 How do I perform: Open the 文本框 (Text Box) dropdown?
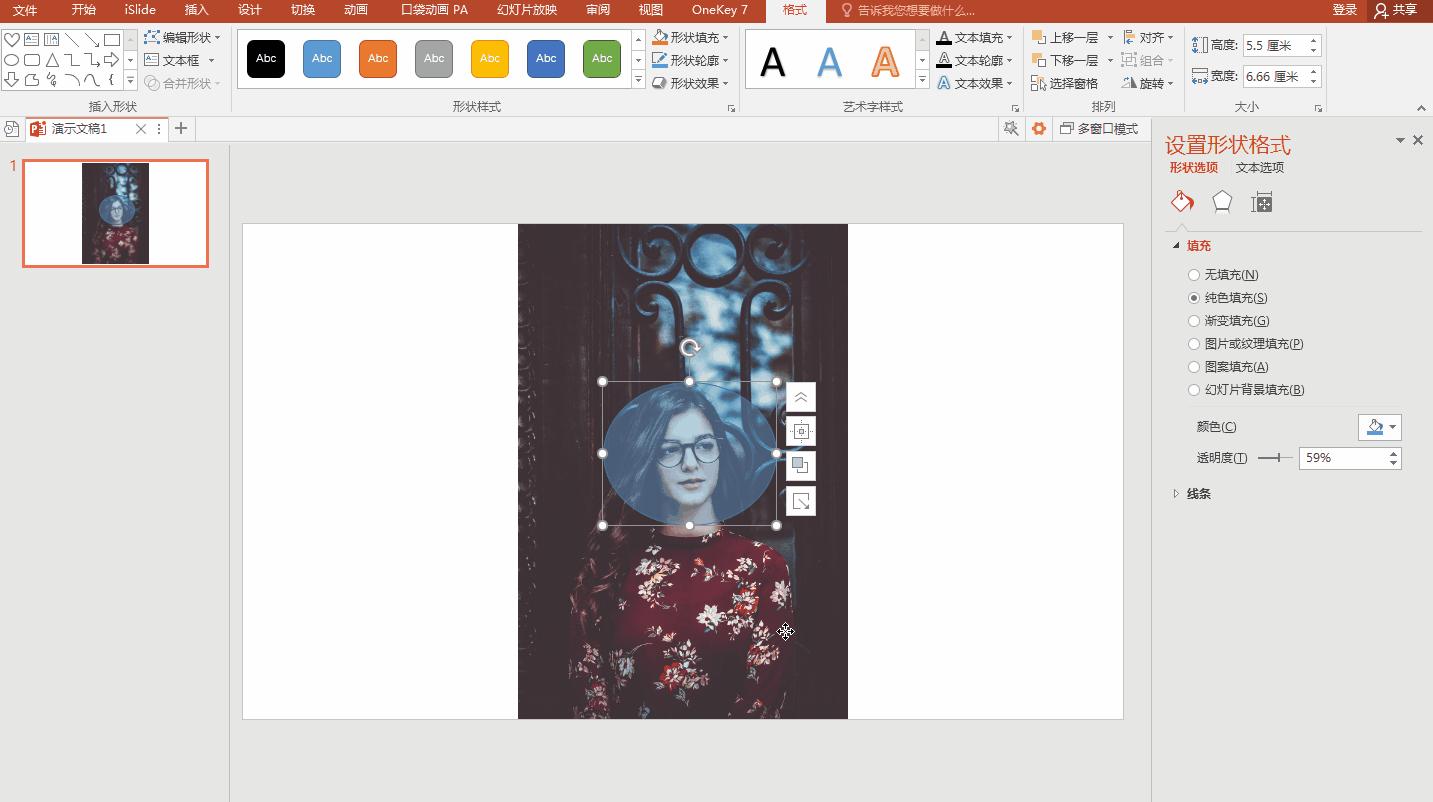180,60
